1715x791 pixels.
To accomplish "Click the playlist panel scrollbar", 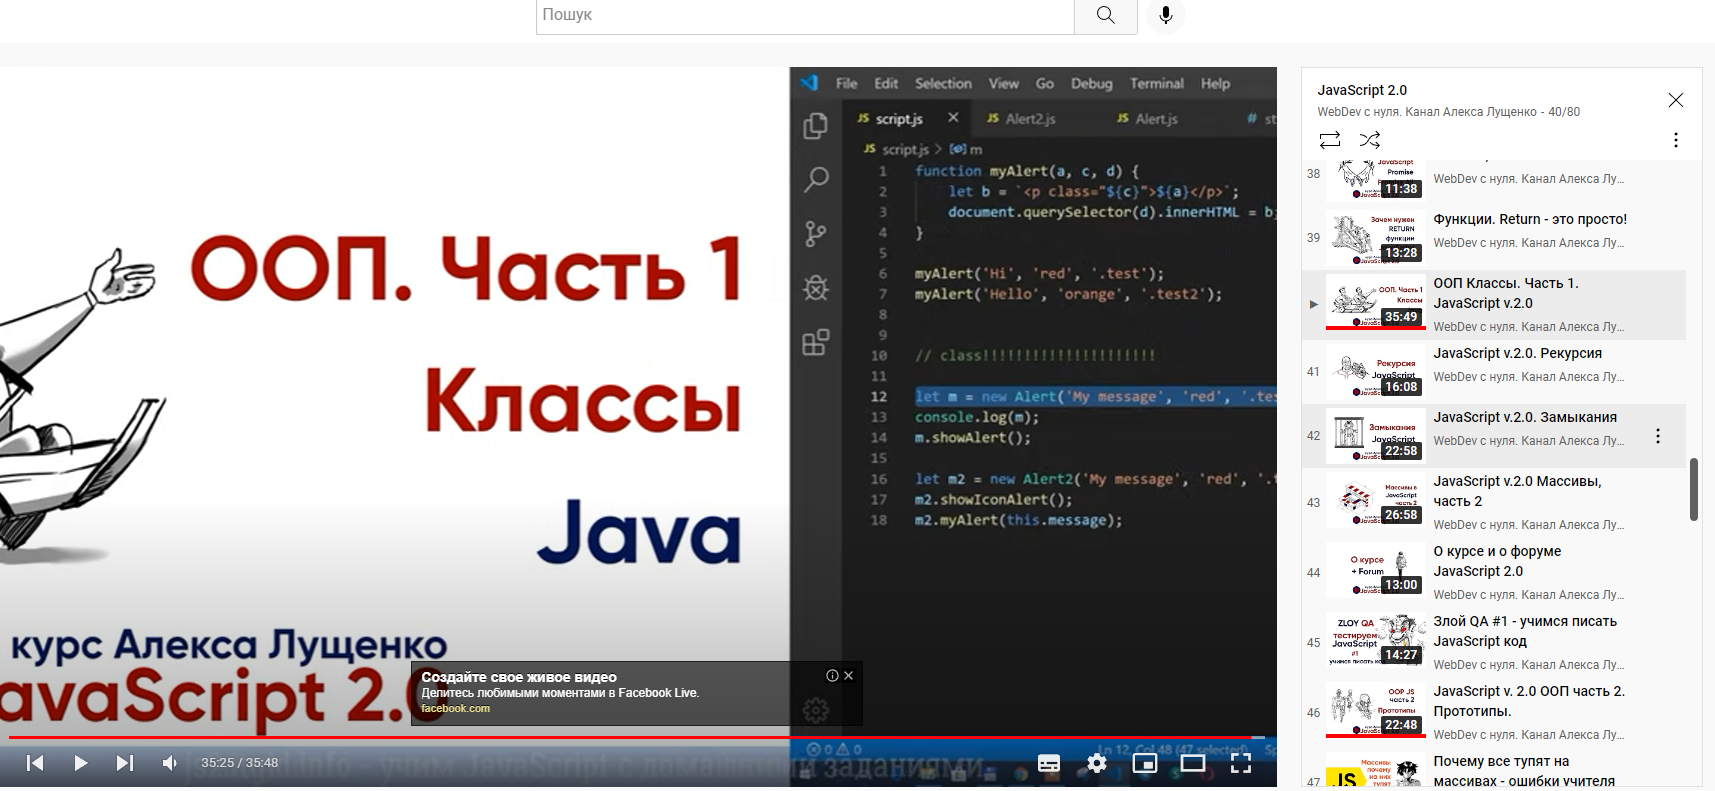I will (1694, 490).
